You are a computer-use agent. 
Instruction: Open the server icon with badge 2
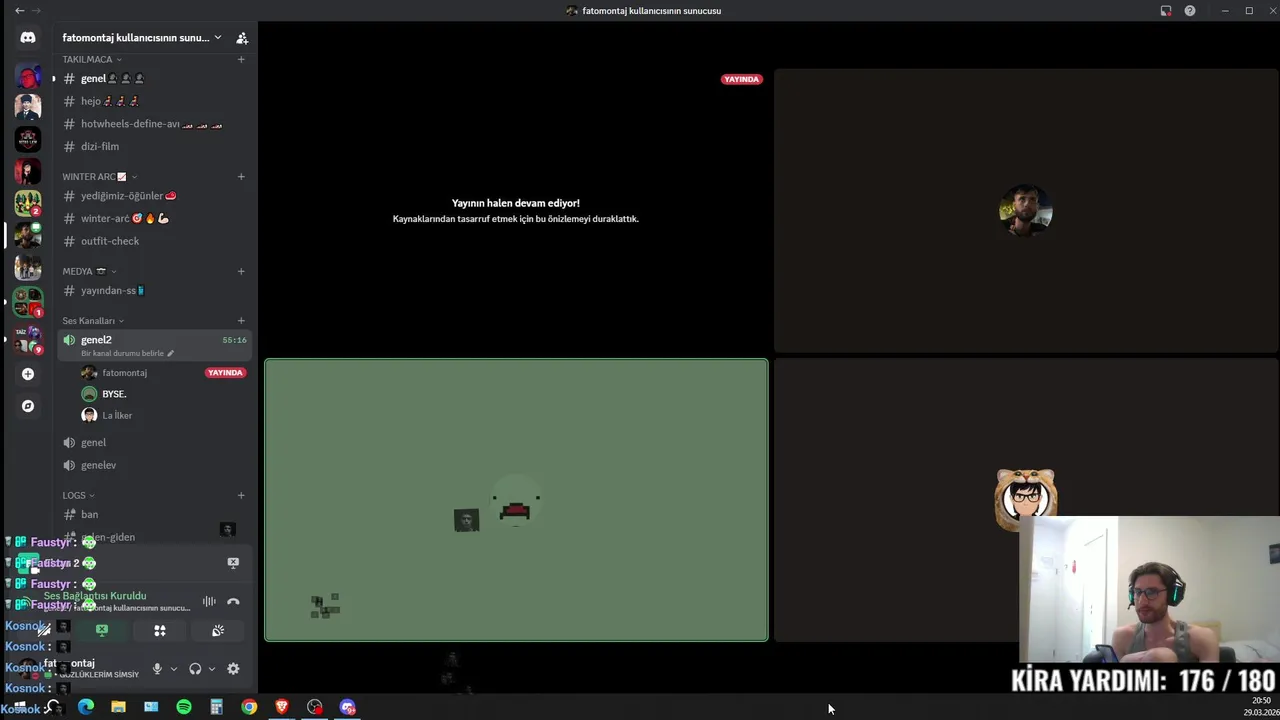28,203
